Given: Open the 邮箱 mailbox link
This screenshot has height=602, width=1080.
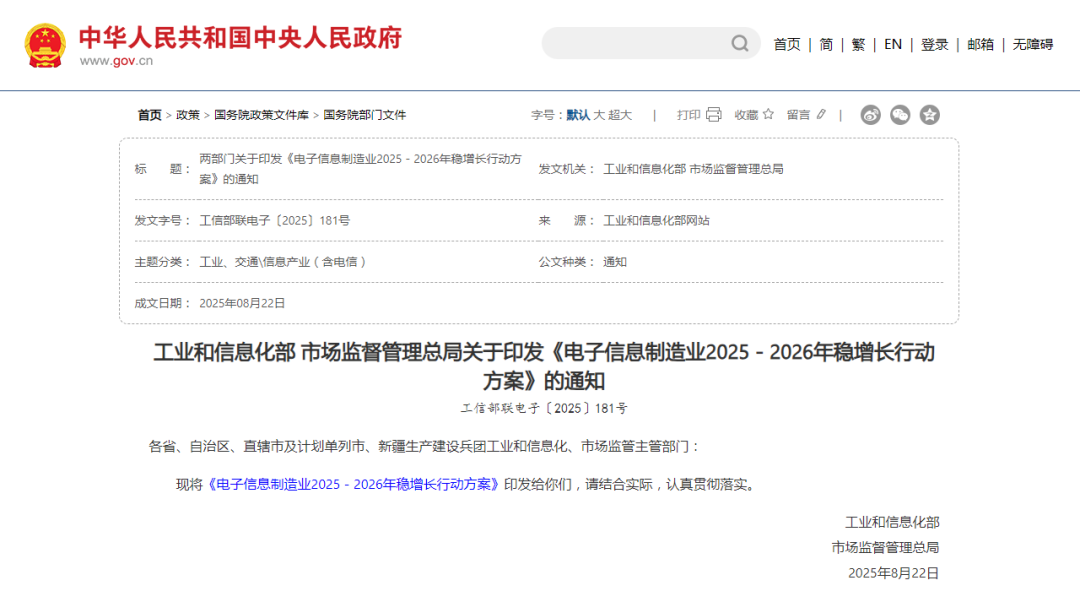Looking at the screenshot, I should 980,45.
